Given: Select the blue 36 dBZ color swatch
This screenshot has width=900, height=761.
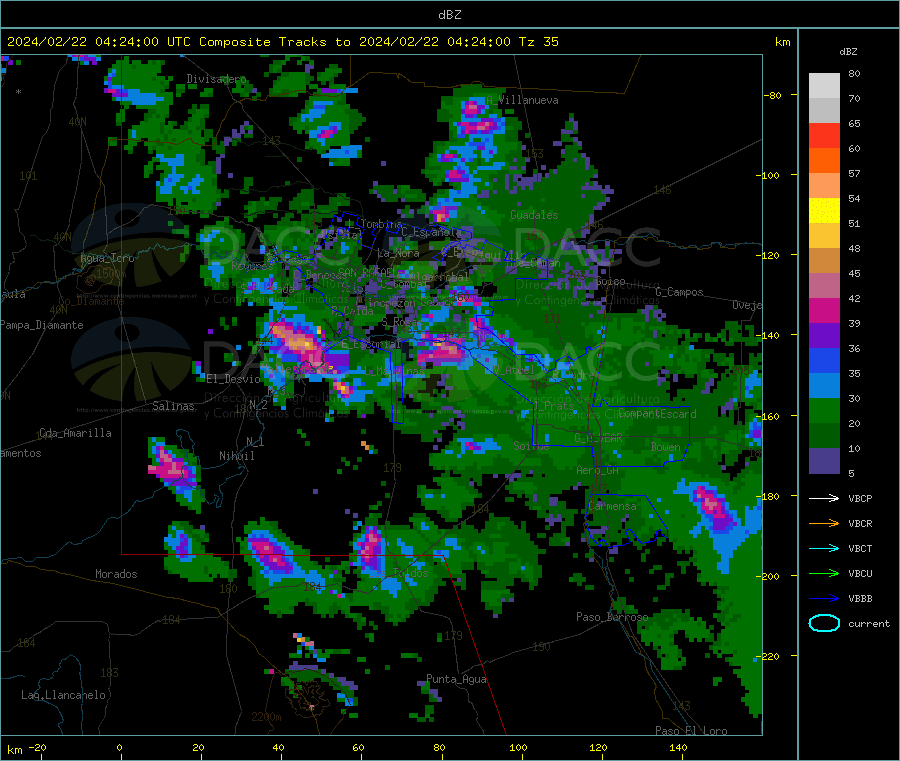Looking at the screenshot, I should point(824,360).
